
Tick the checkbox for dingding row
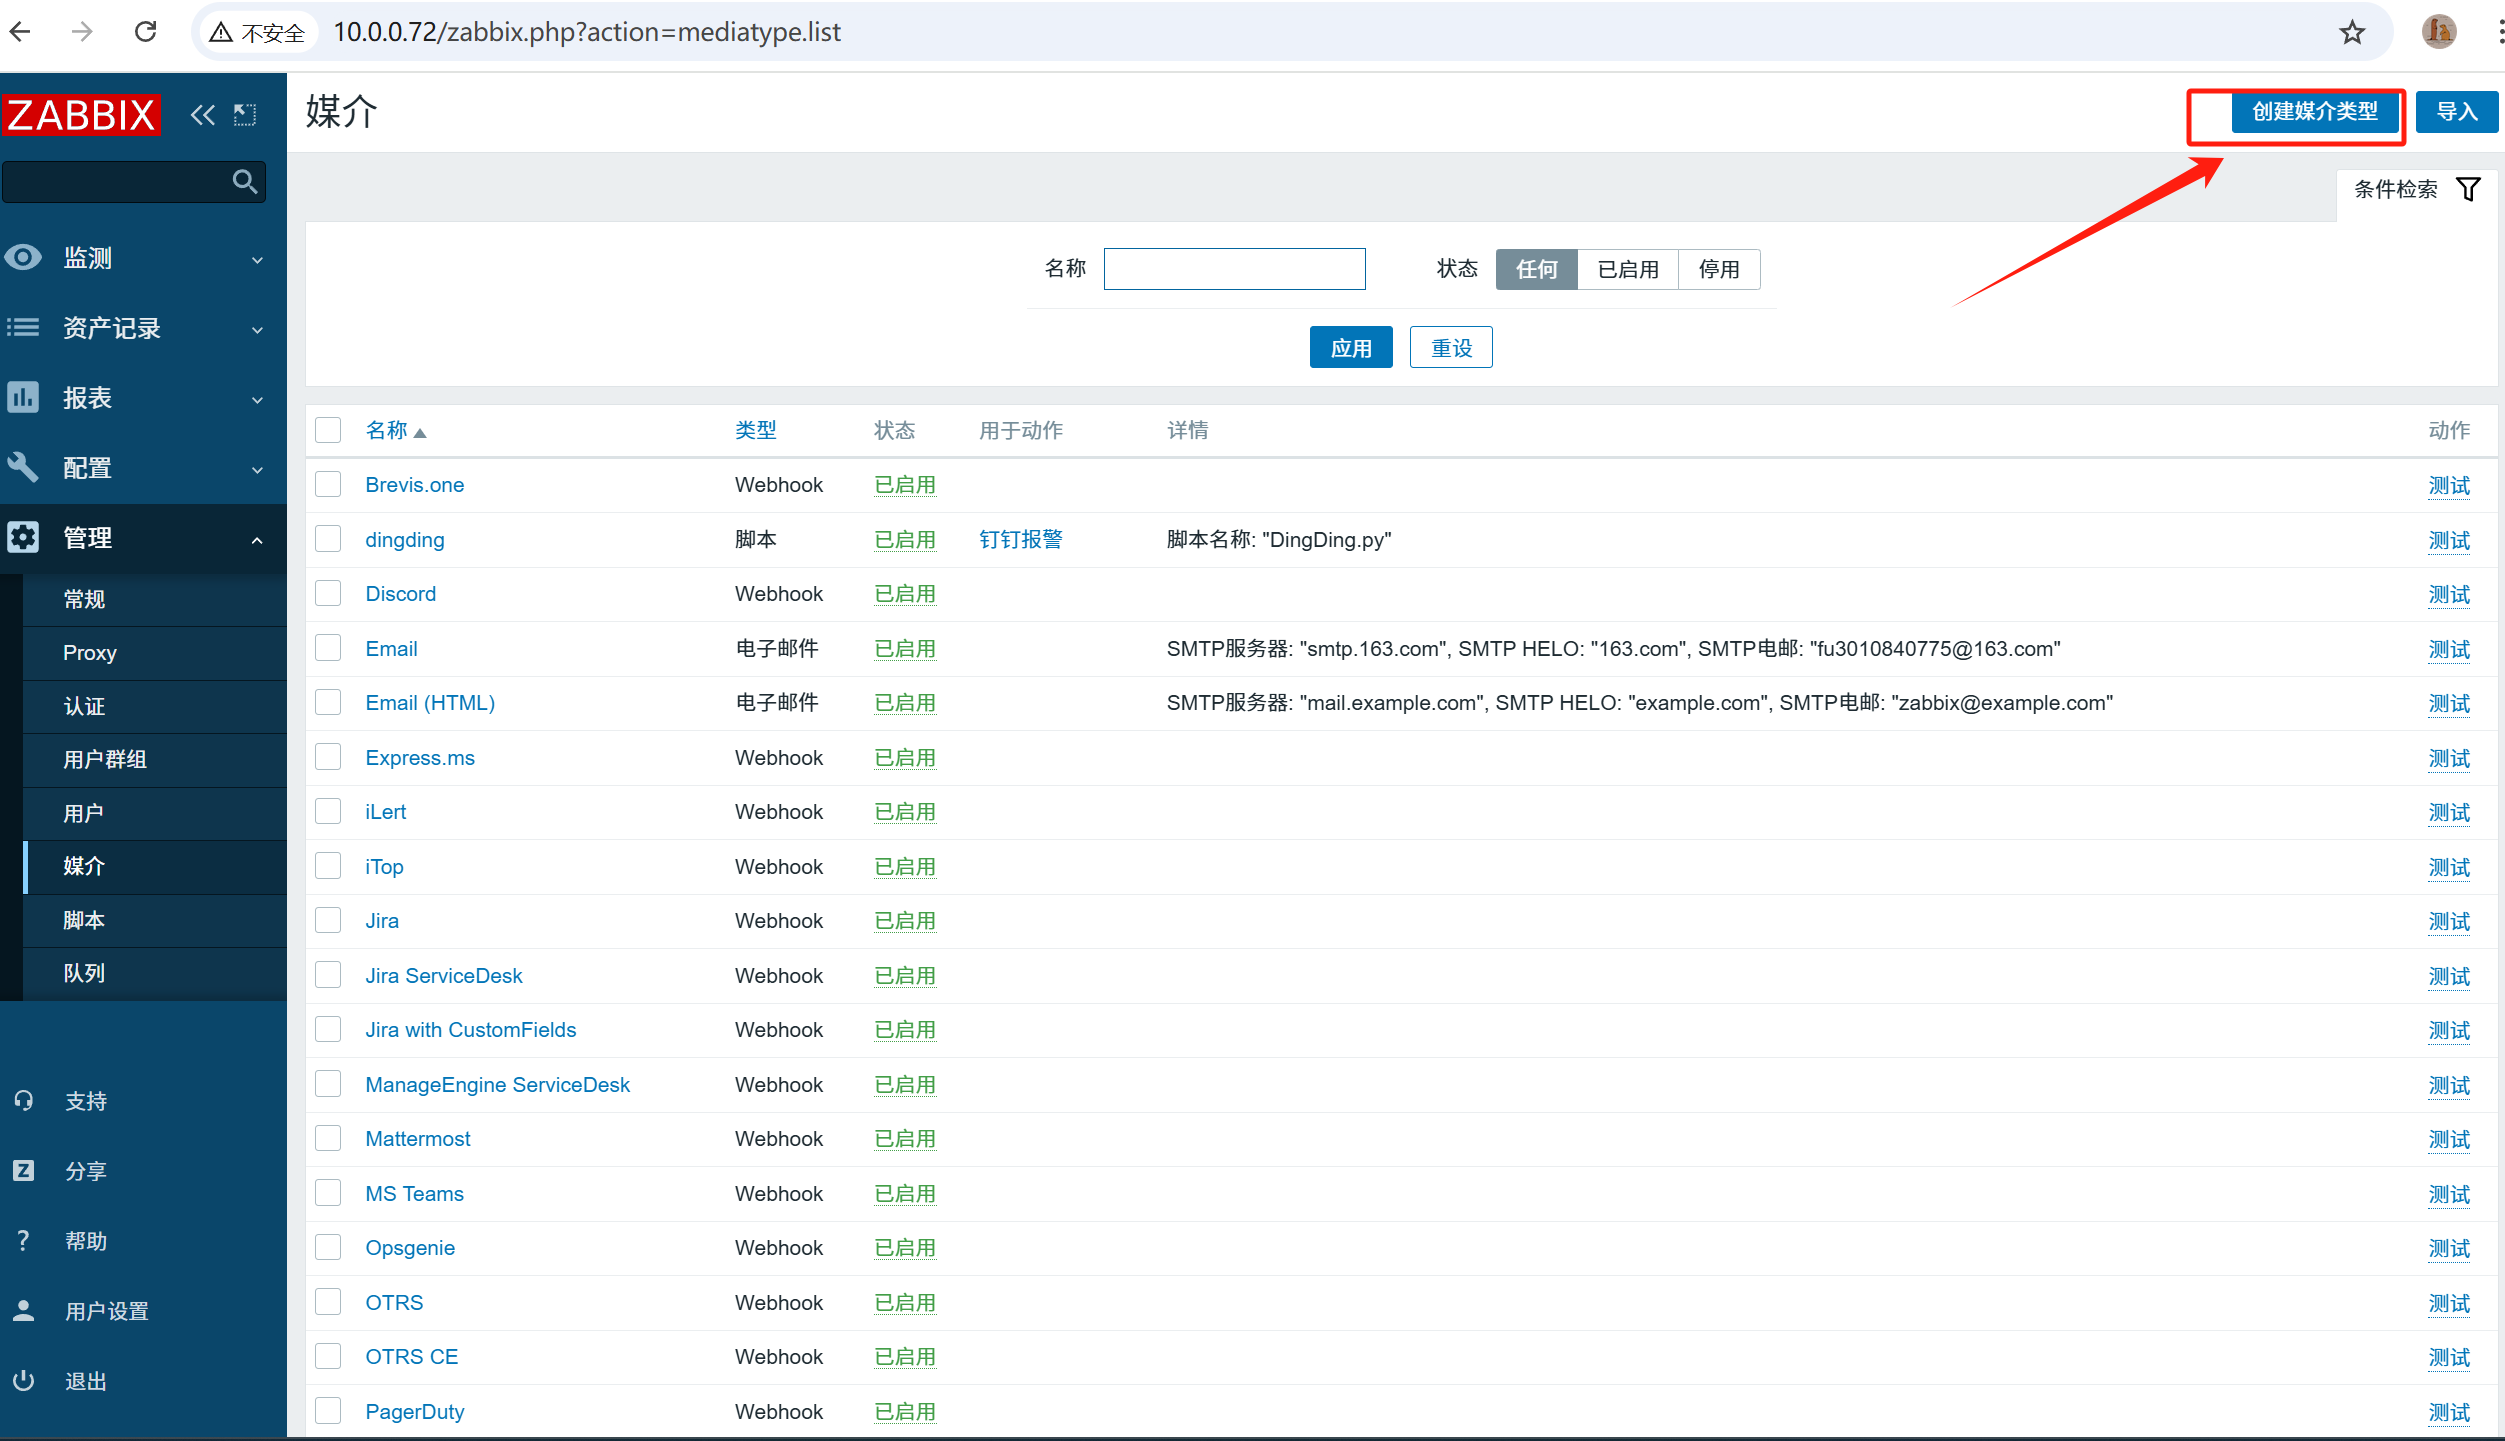328,539
